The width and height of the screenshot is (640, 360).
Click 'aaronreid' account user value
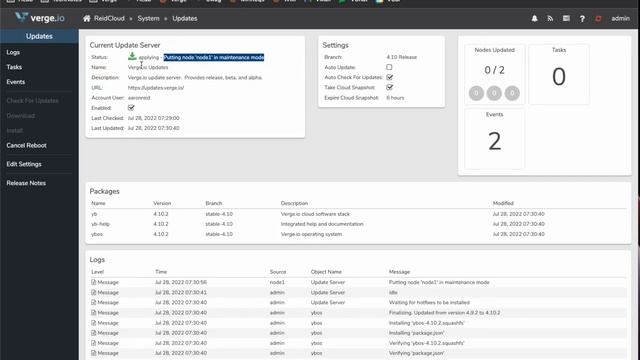[139, 98]
